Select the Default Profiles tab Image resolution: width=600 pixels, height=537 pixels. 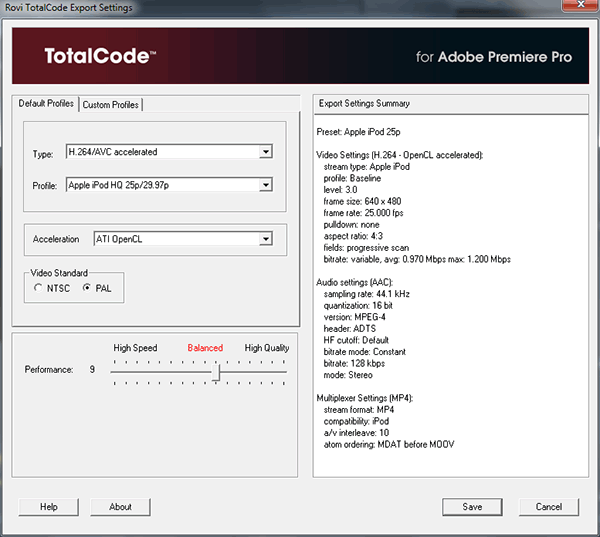click(x=46, y=103)
